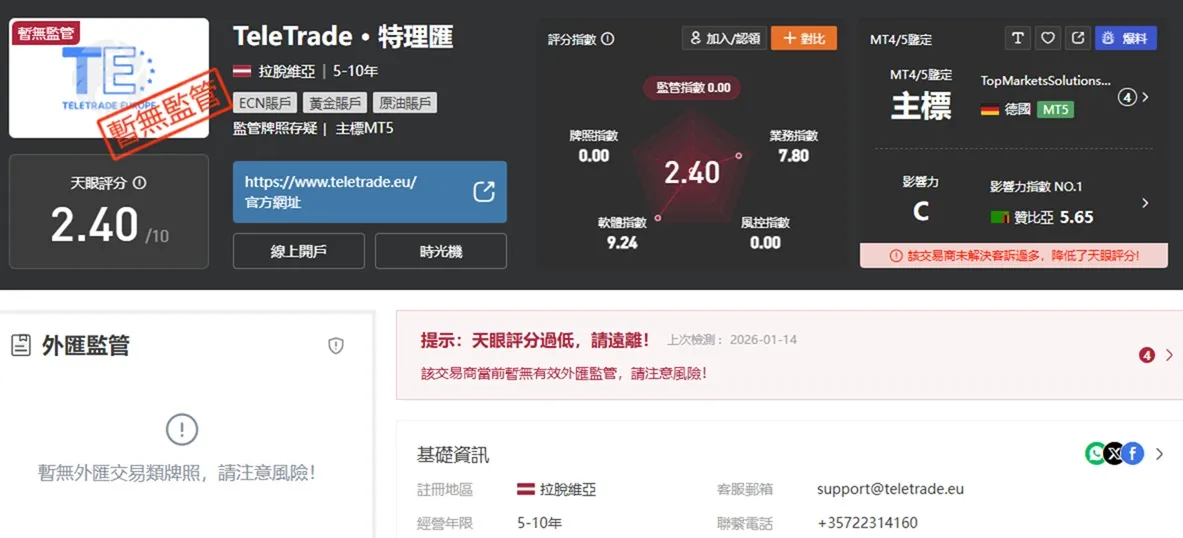
Task: Click the document icon beside 外匯監管
Action: (21, 346)
